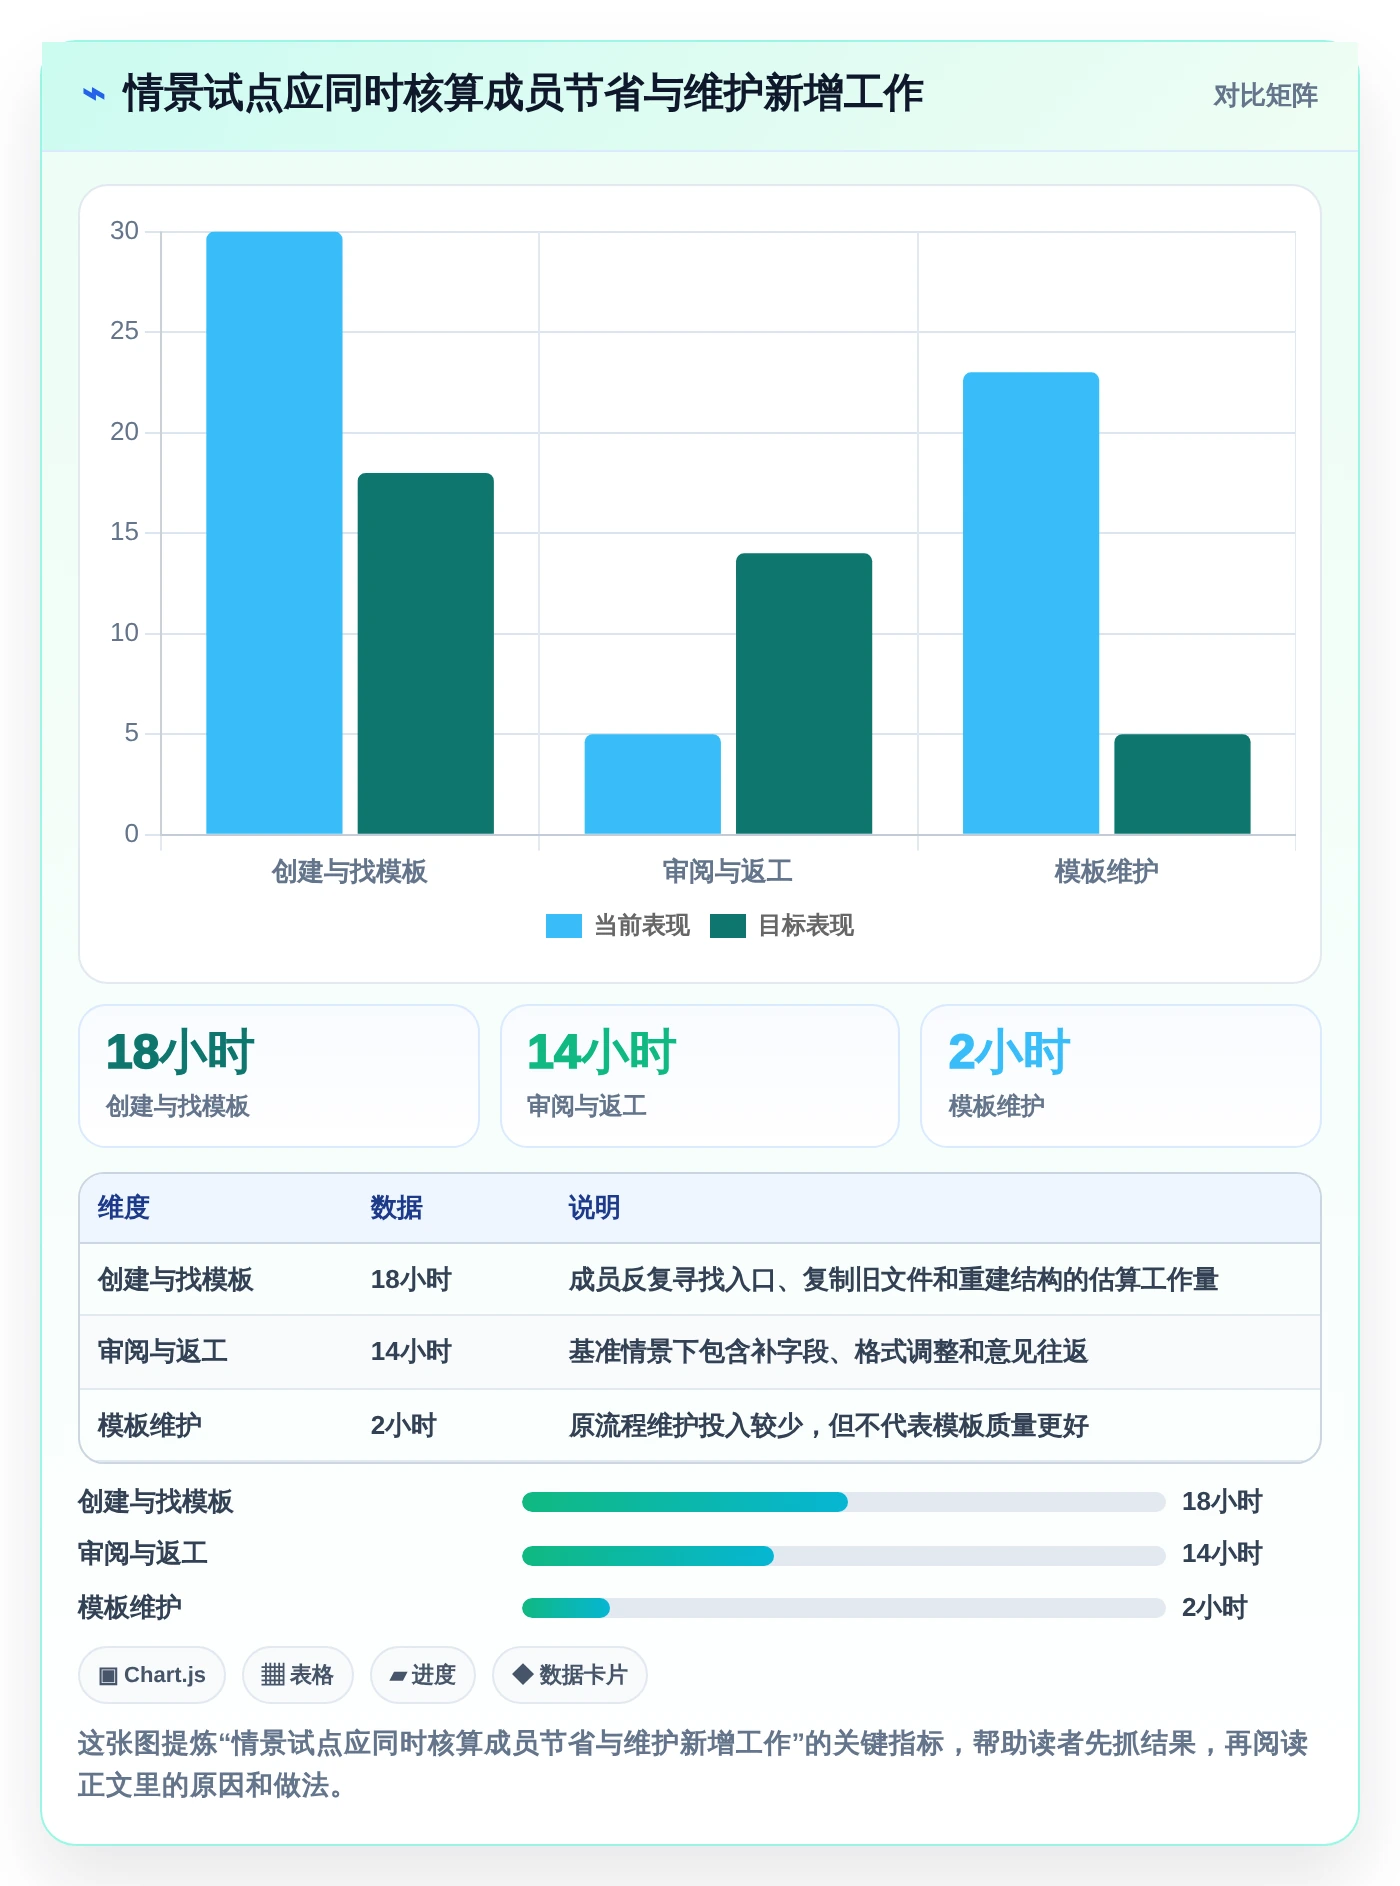Open the 14小时 审阅与返工 data card
Image resolution: width=1400 pixels, height=1886 pixels.
[700, 1076]
